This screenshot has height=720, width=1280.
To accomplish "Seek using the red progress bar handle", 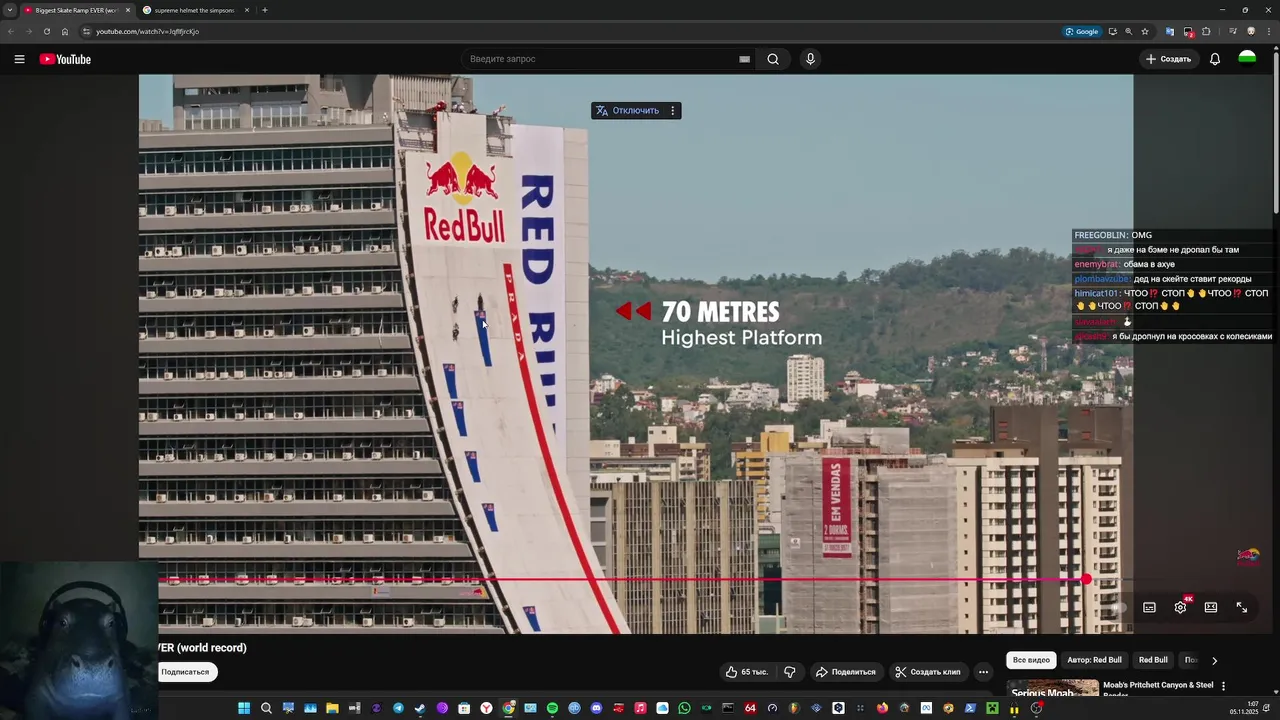I will pos(1086,579).
